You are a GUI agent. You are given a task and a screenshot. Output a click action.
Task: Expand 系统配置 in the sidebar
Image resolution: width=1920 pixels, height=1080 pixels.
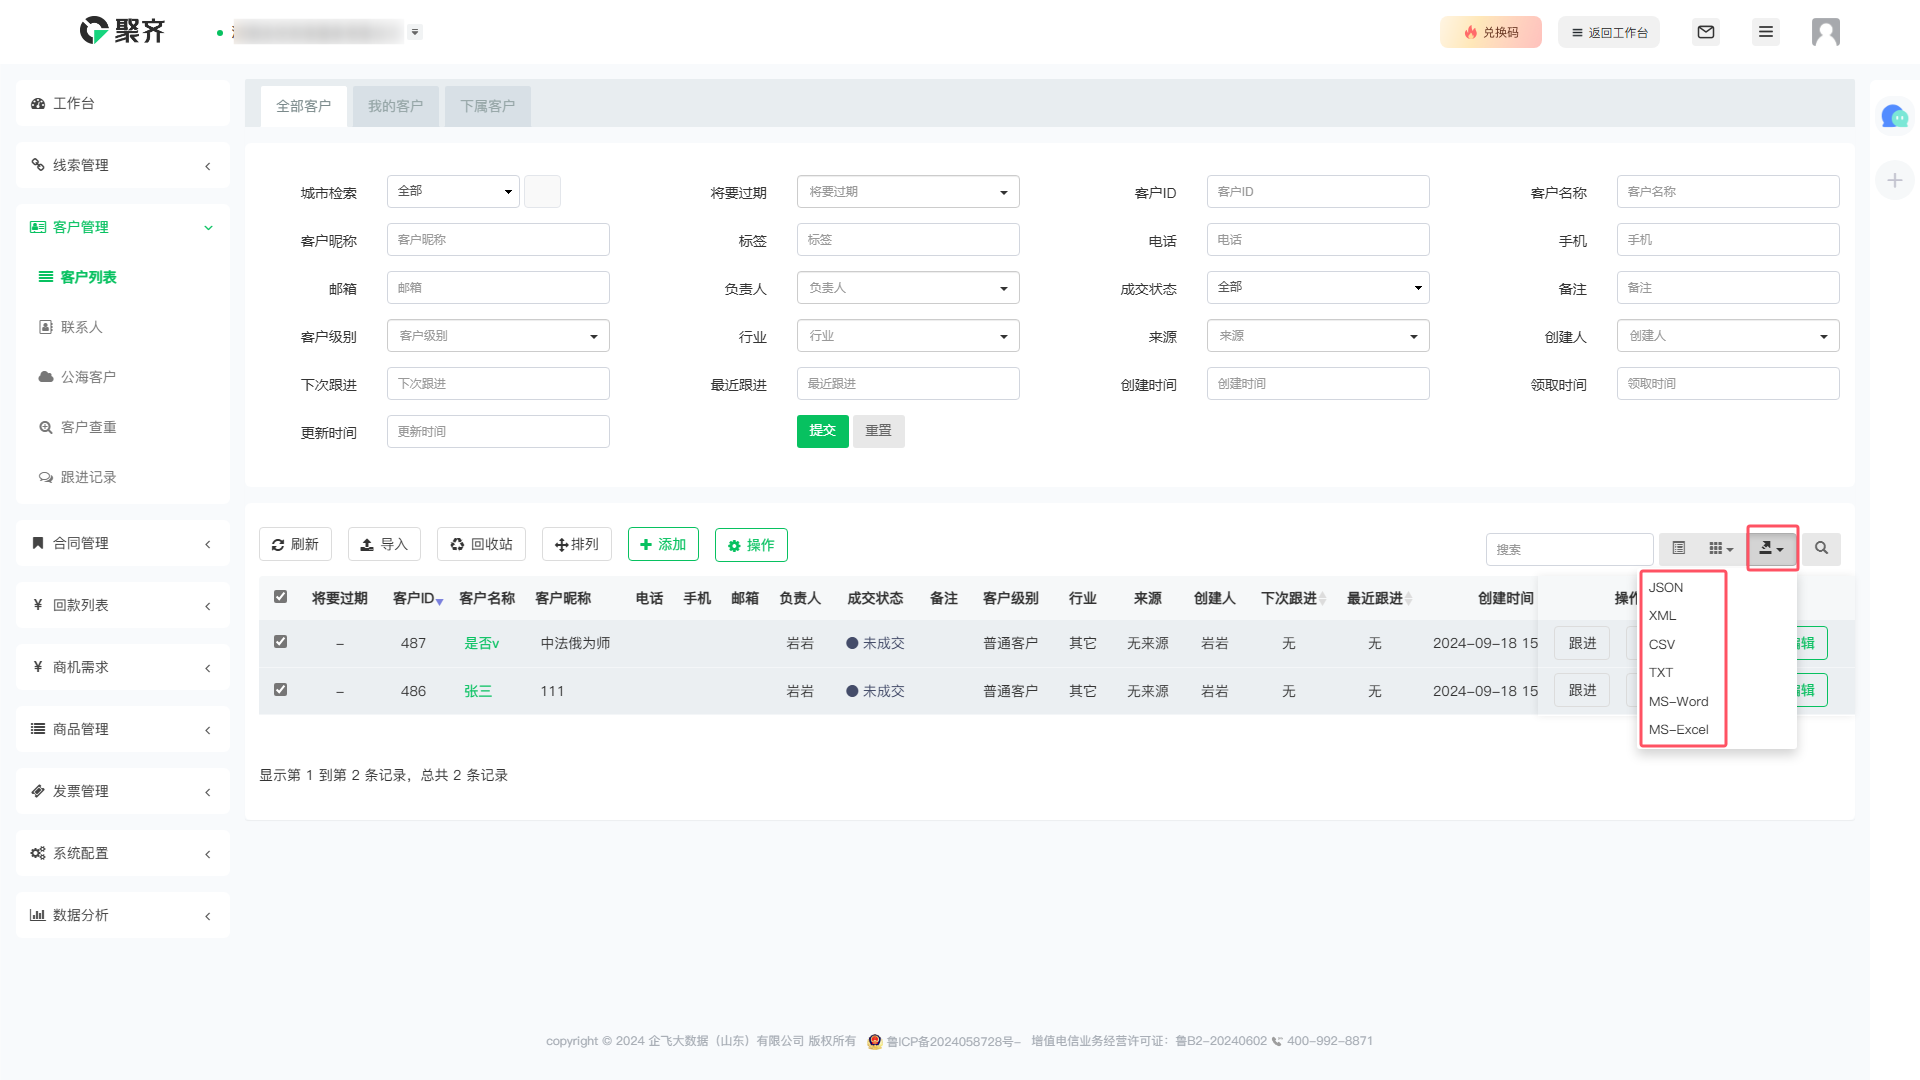(123, 853)
